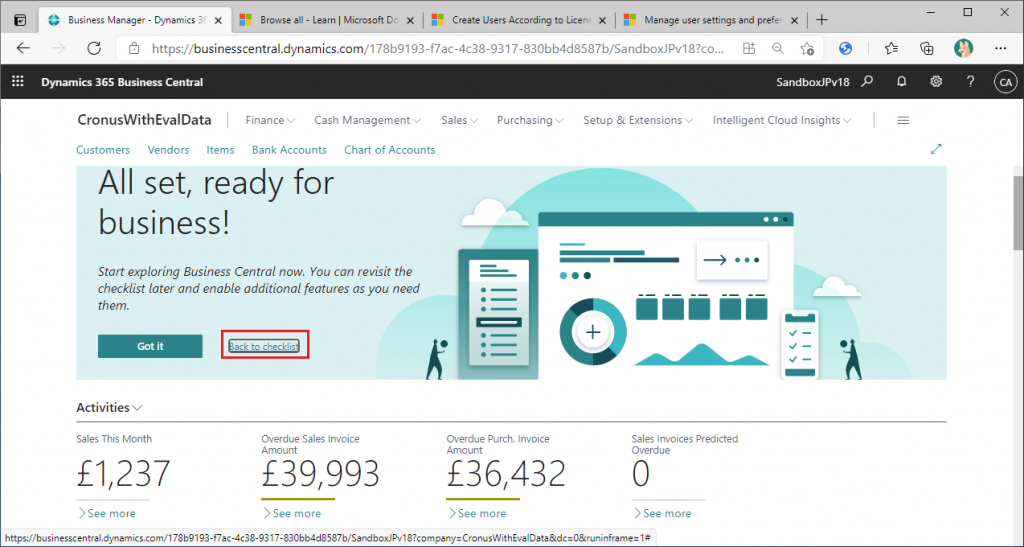1024x547 pixels.
Task: Expand the Purchasing menu
Action: point(530,120)
